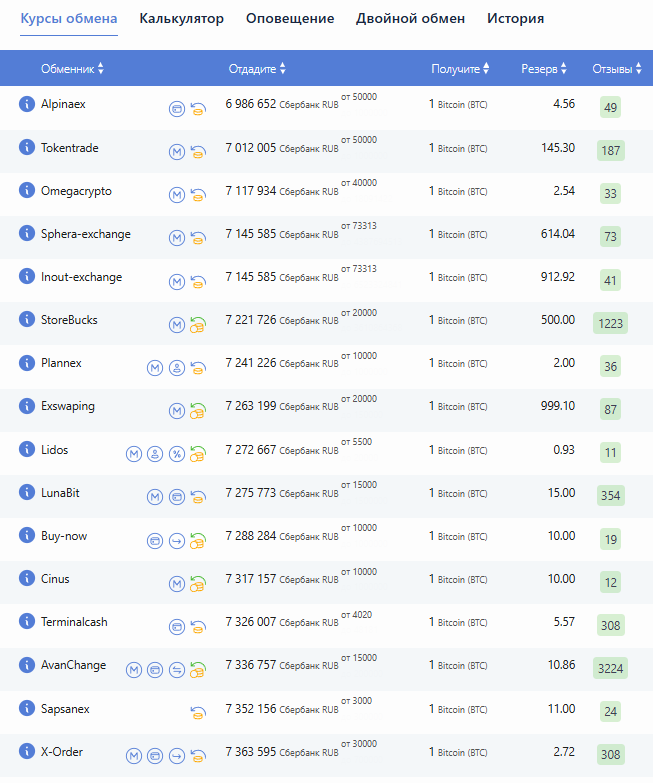This screenshot has height=783, width=653.
Task: Click the person icon in the Plannex row
Action: [x=177, y=368]
